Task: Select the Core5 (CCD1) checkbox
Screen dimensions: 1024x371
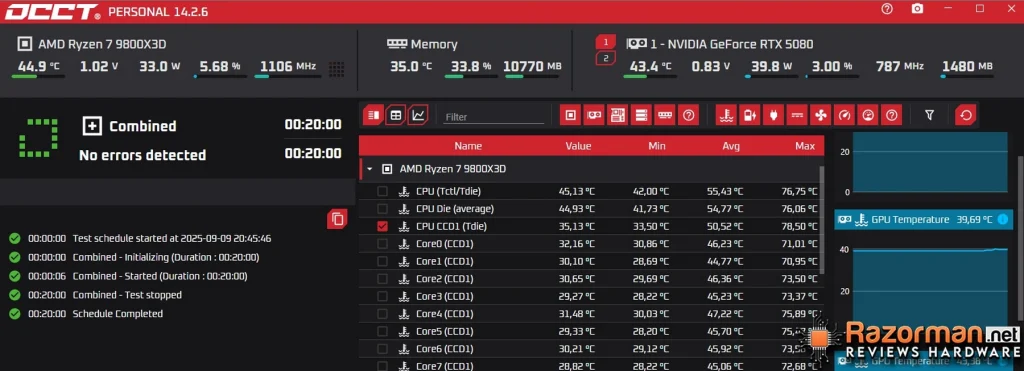Action: pos(383,331)
